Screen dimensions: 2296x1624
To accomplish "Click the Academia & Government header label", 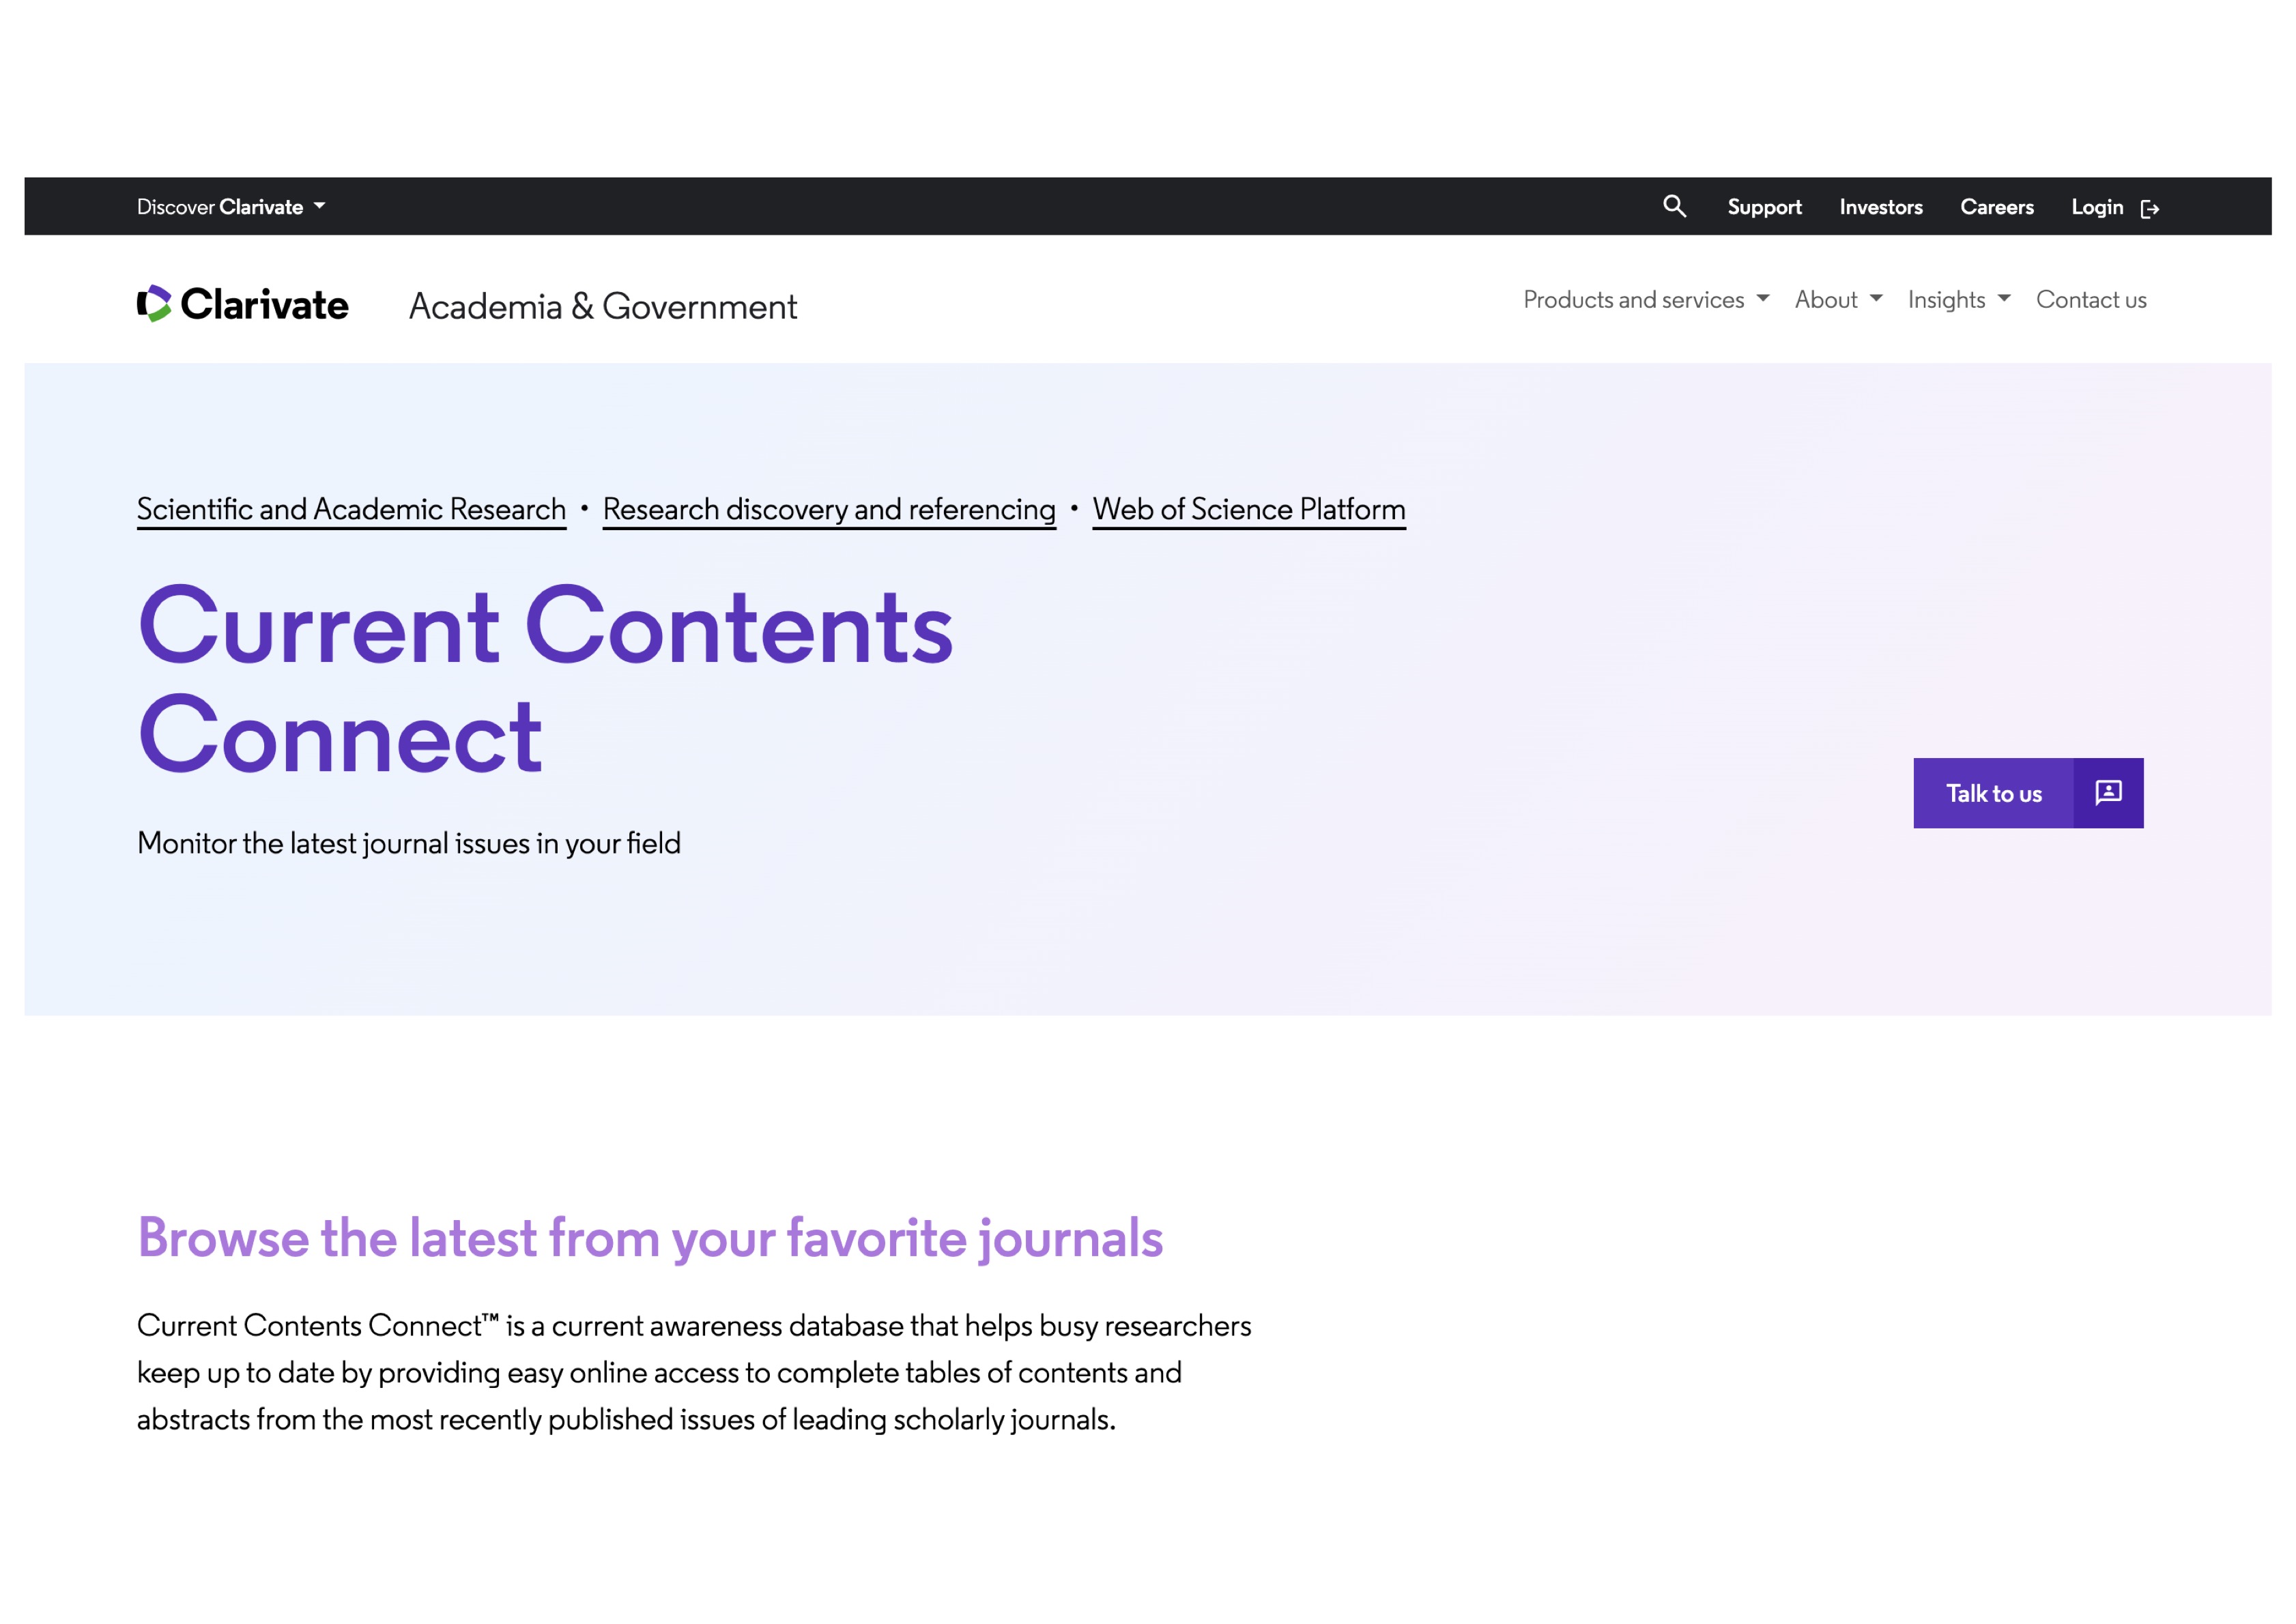I will [603, 306].
